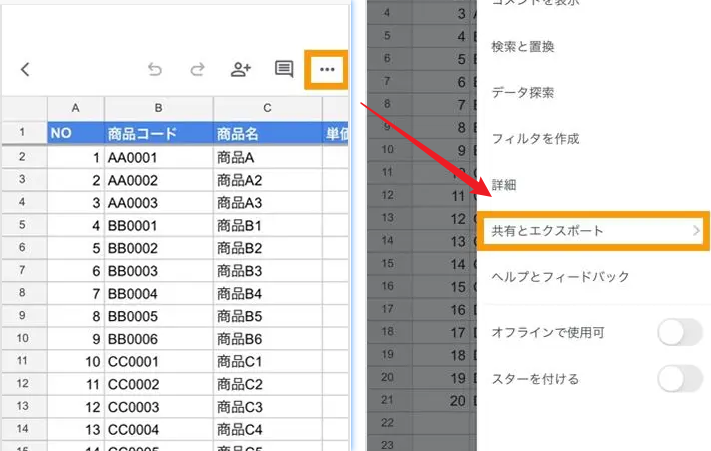Viewport: 711px width, 451px height.
Task: Select cell AA0002
Action: click(x=159, y=180)
